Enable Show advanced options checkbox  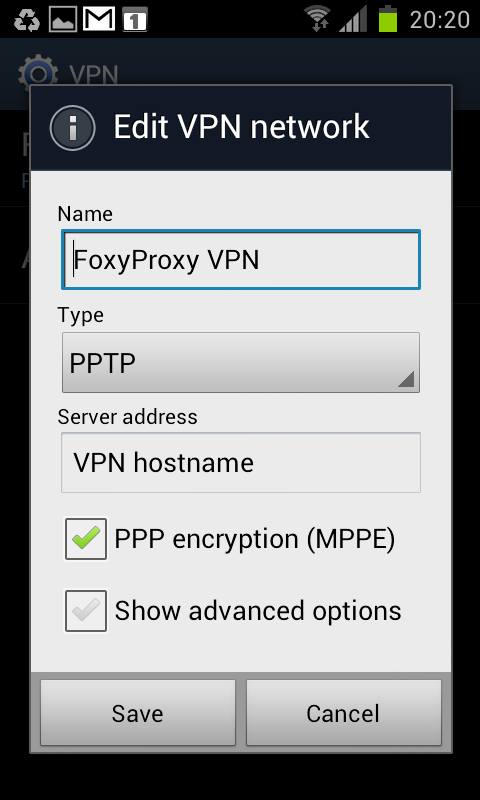[x=86, y=611]
